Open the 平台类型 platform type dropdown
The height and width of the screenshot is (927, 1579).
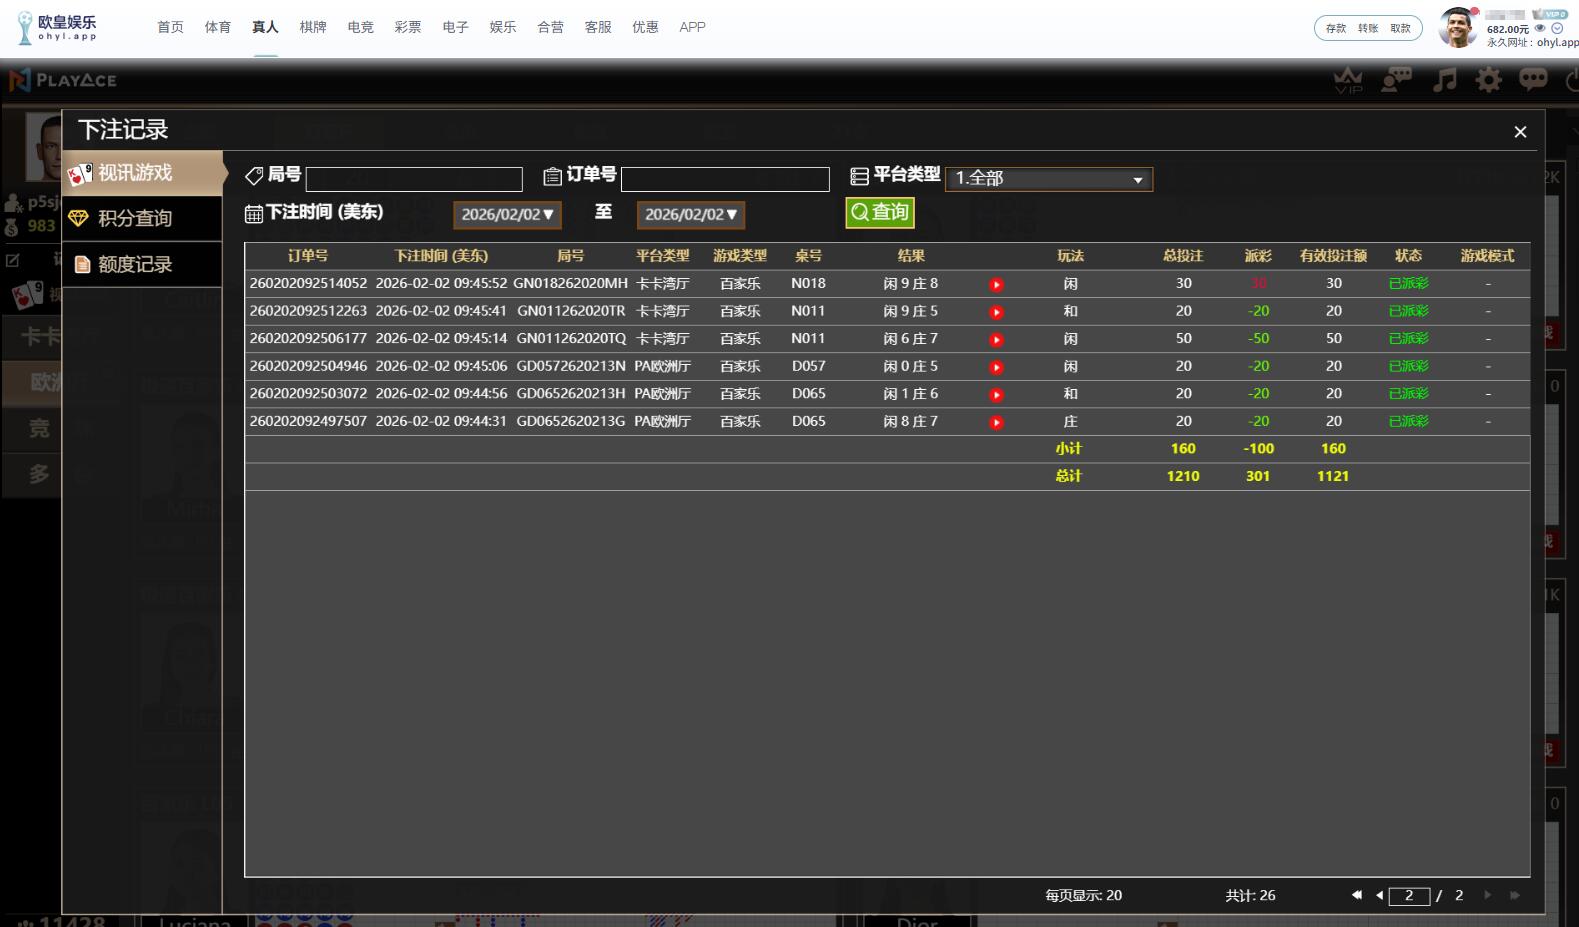1048,179
